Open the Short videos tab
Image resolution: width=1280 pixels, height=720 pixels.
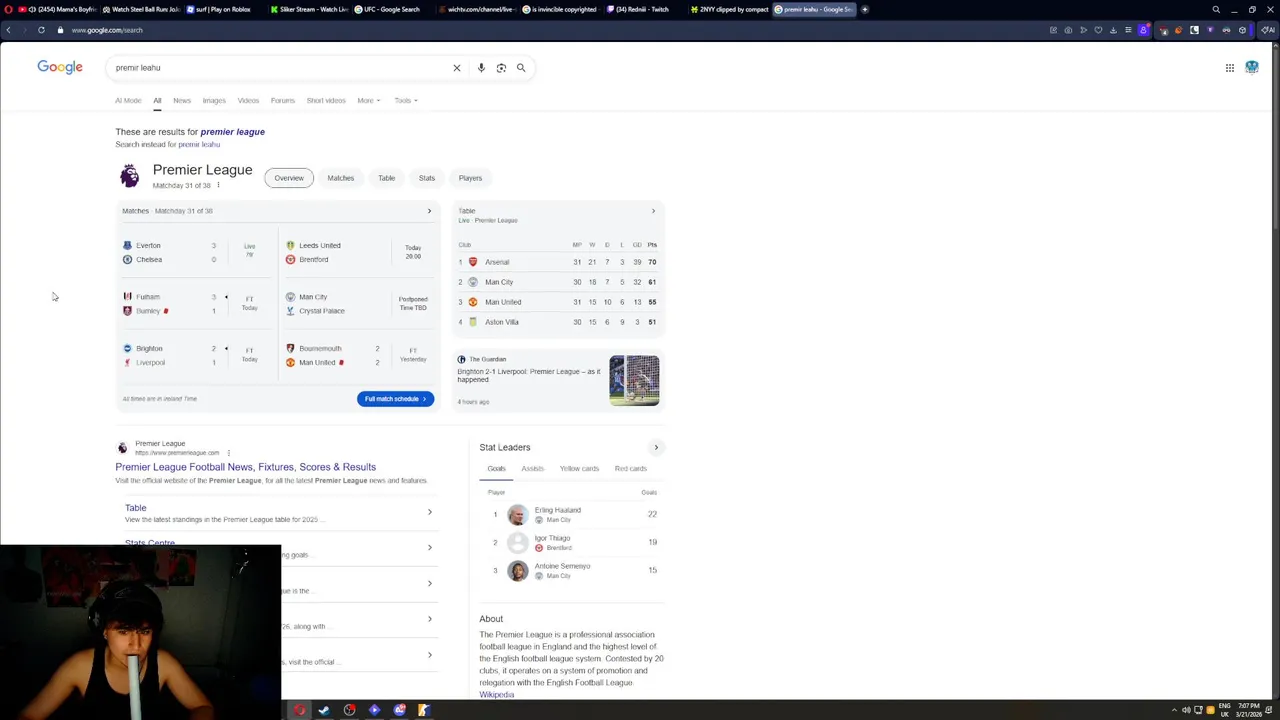coord(326,100)
